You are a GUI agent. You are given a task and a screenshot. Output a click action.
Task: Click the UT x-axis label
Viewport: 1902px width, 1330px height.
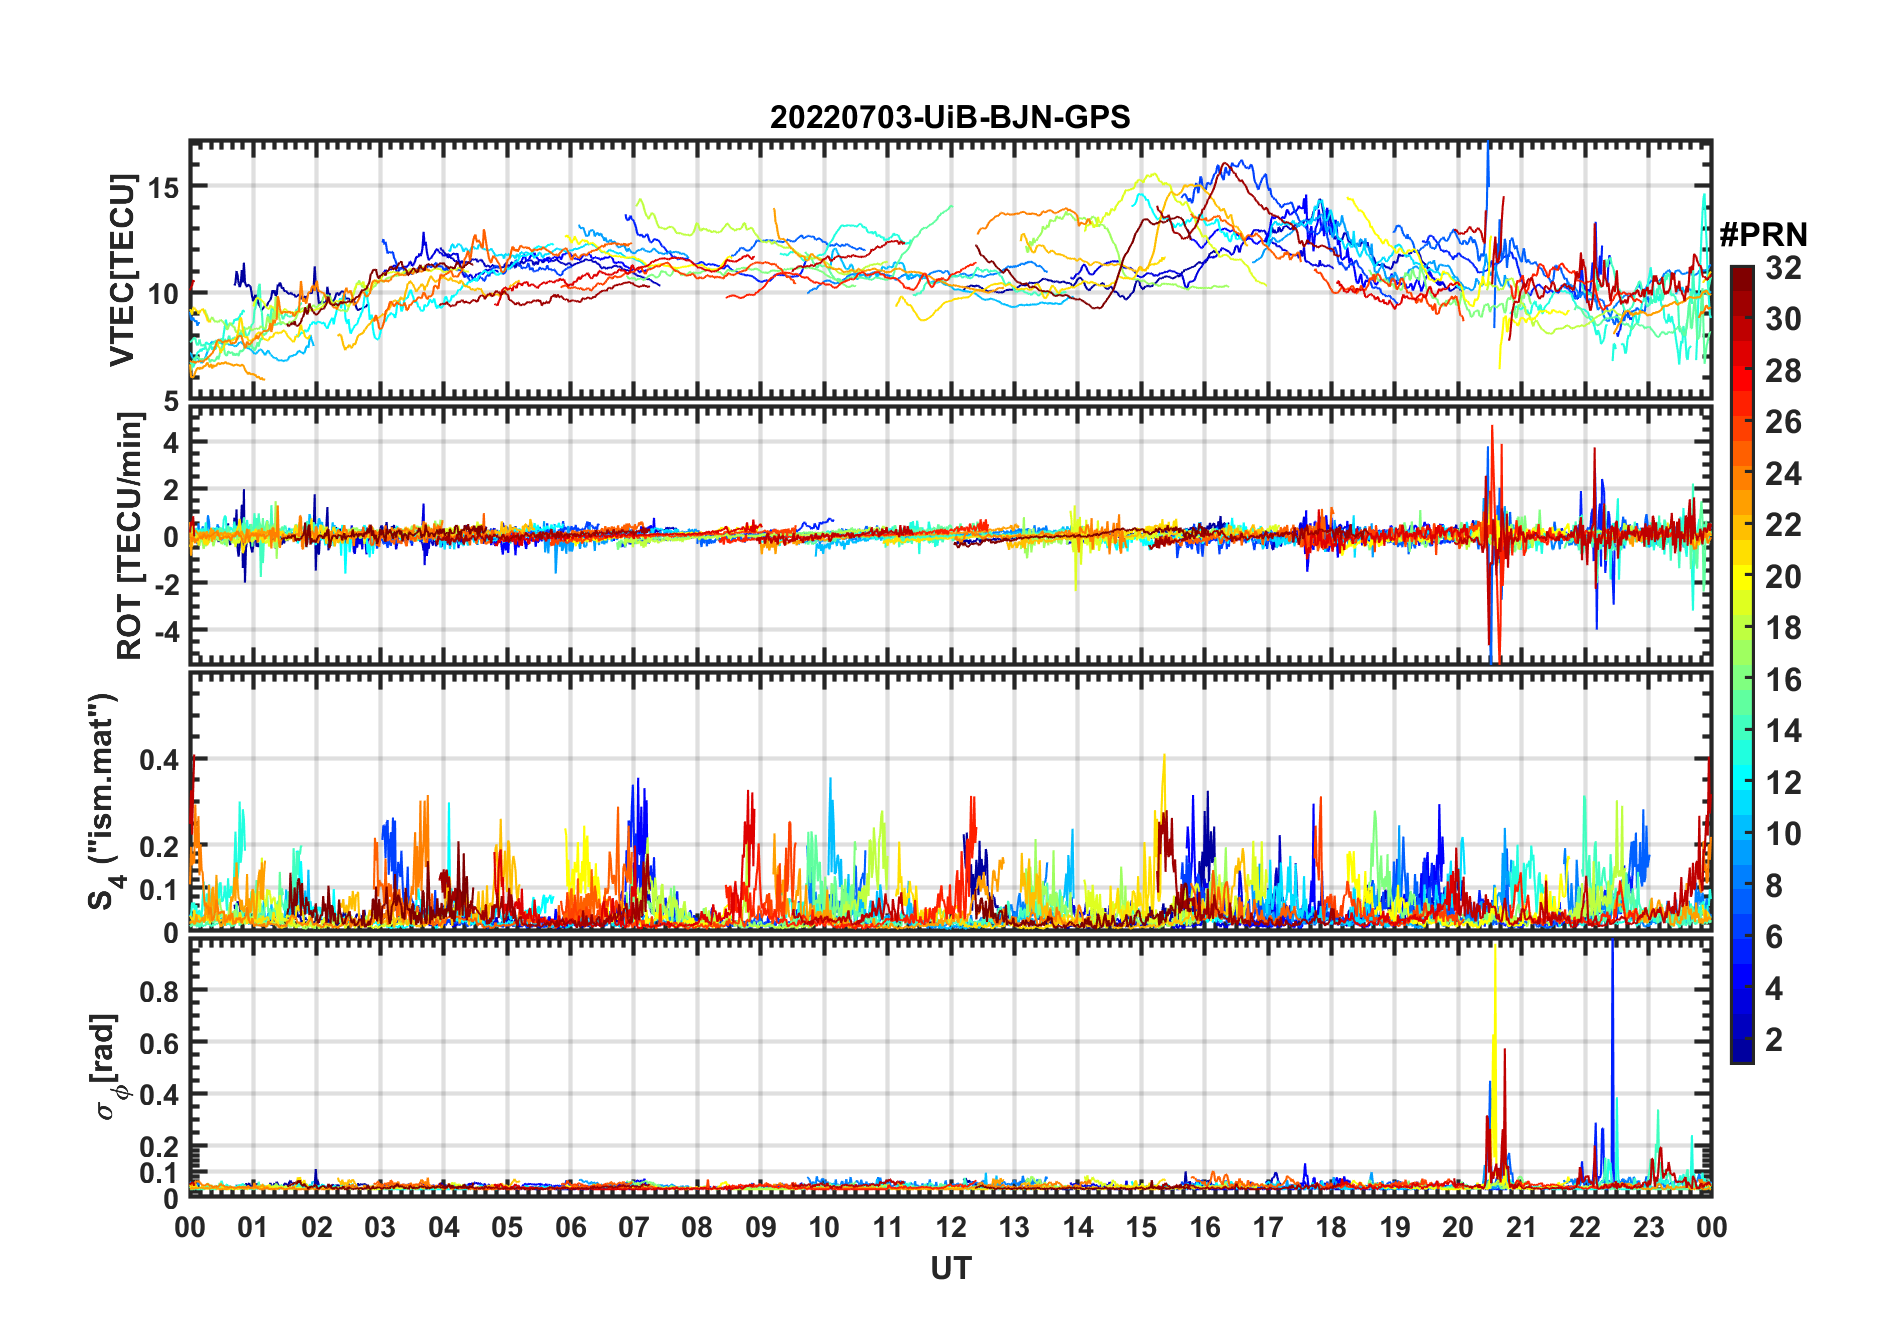pos(950,1268)
